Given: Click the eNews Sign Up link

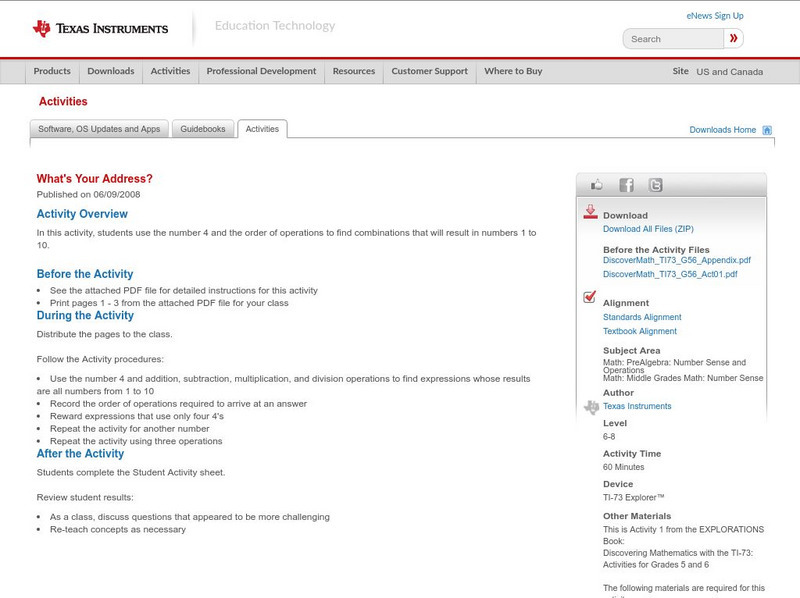Looking at the screenshot, I should (714, 15).
